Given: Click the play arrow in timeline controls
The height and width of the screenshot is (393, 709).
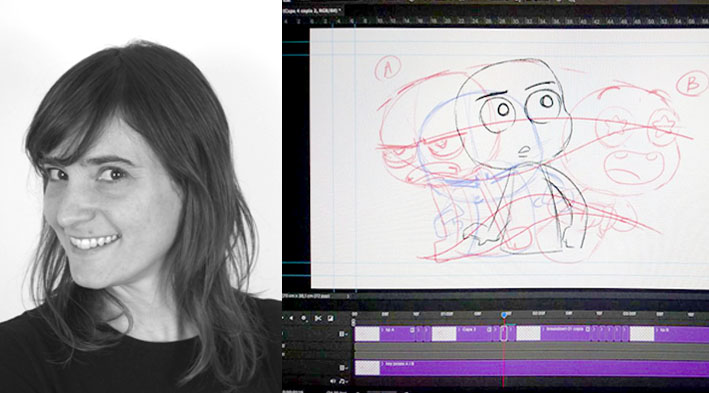Looking at the screenshot, I should tap(291, 318).
